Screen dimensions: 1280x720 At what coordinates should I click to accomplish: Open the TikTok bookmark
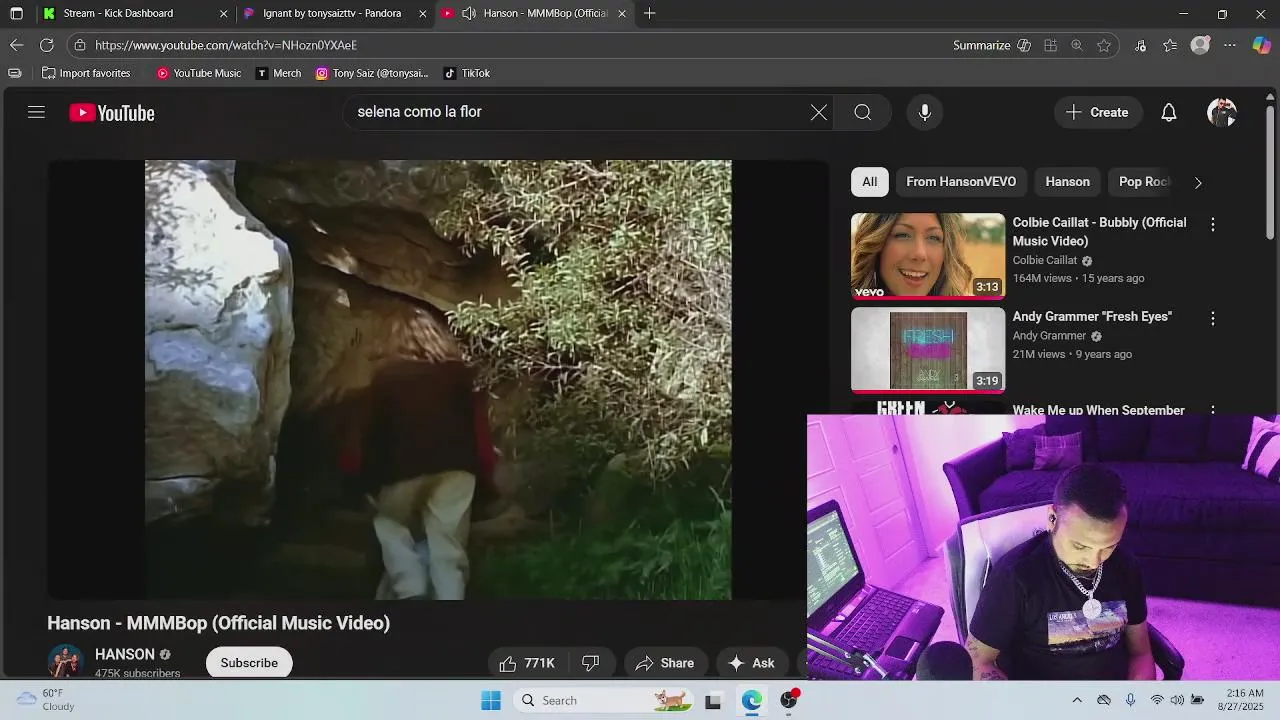coord(466,73)
